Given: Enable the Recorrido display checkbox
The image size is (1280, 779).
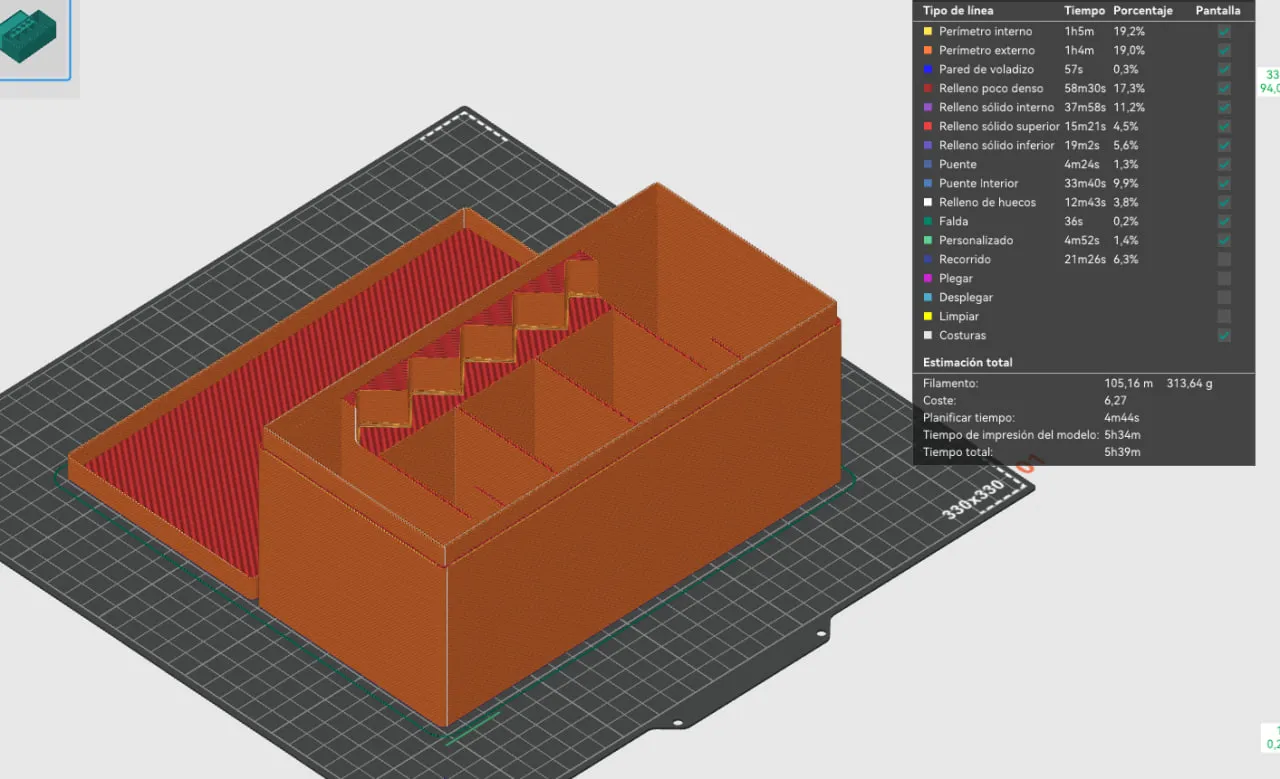Looking at the screenshot, I should [x=1223, y=258].
